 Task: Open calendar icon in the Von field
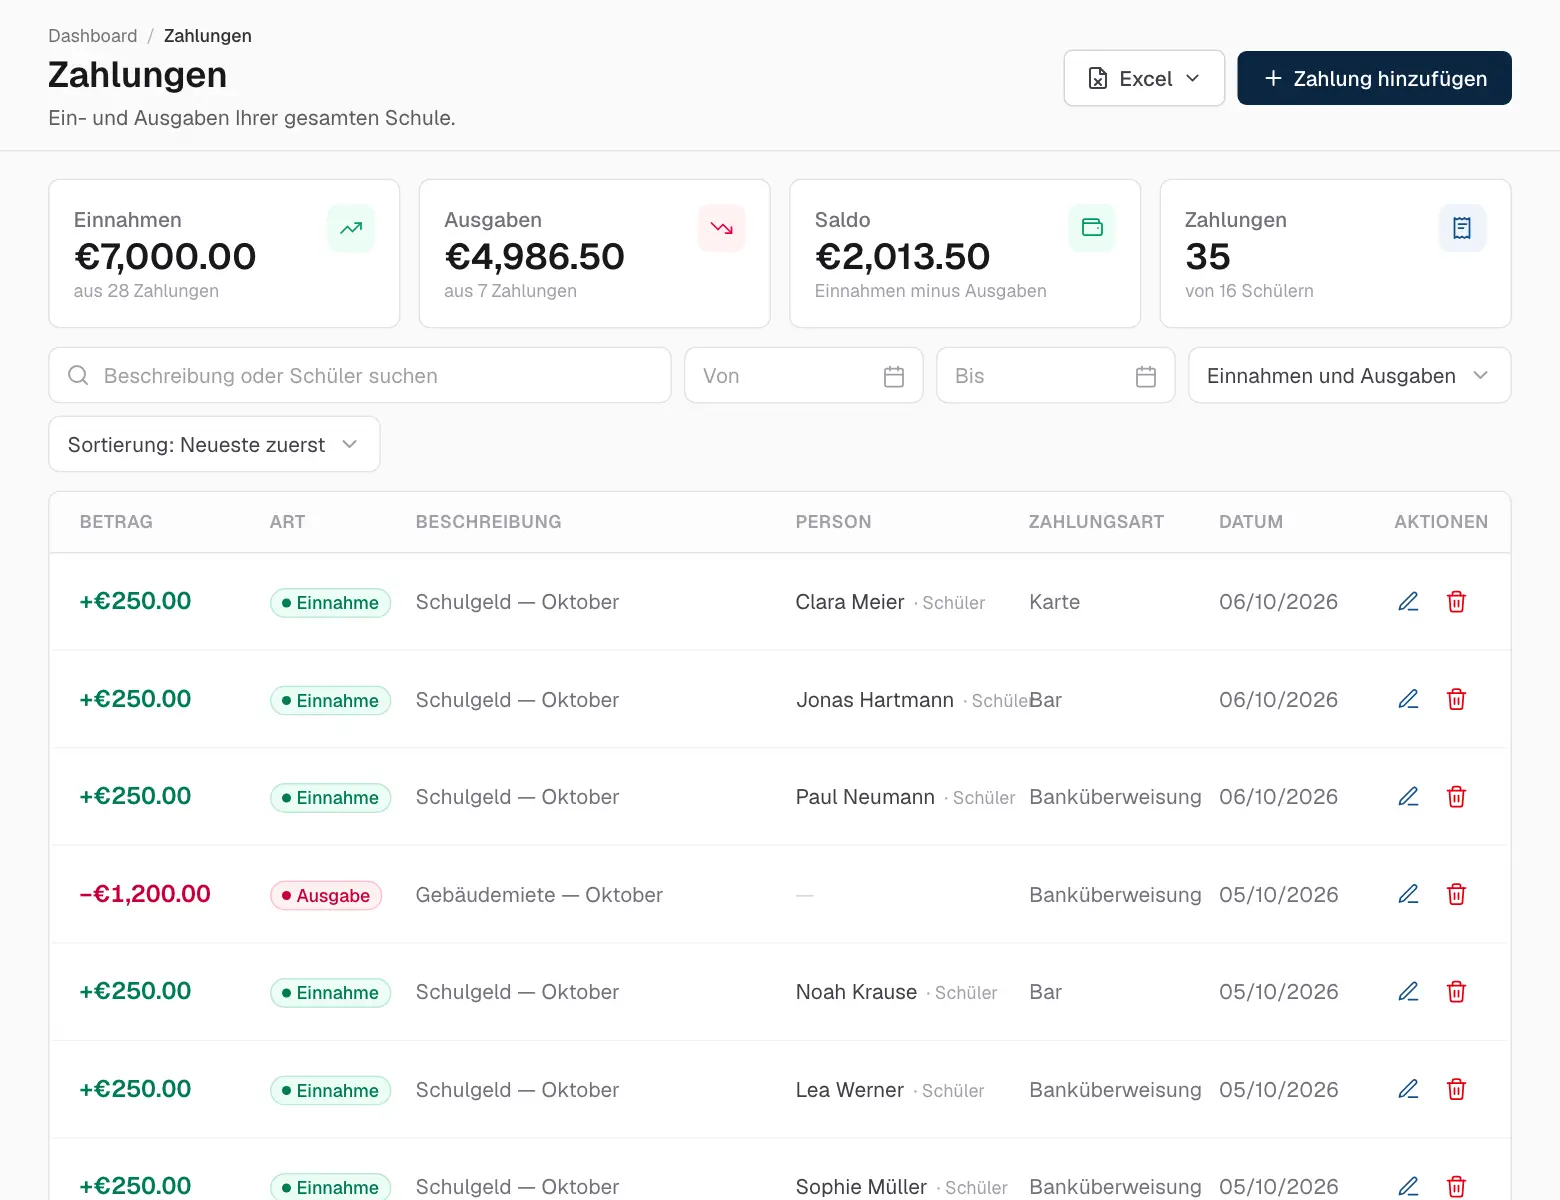click(x=894, y=376)
